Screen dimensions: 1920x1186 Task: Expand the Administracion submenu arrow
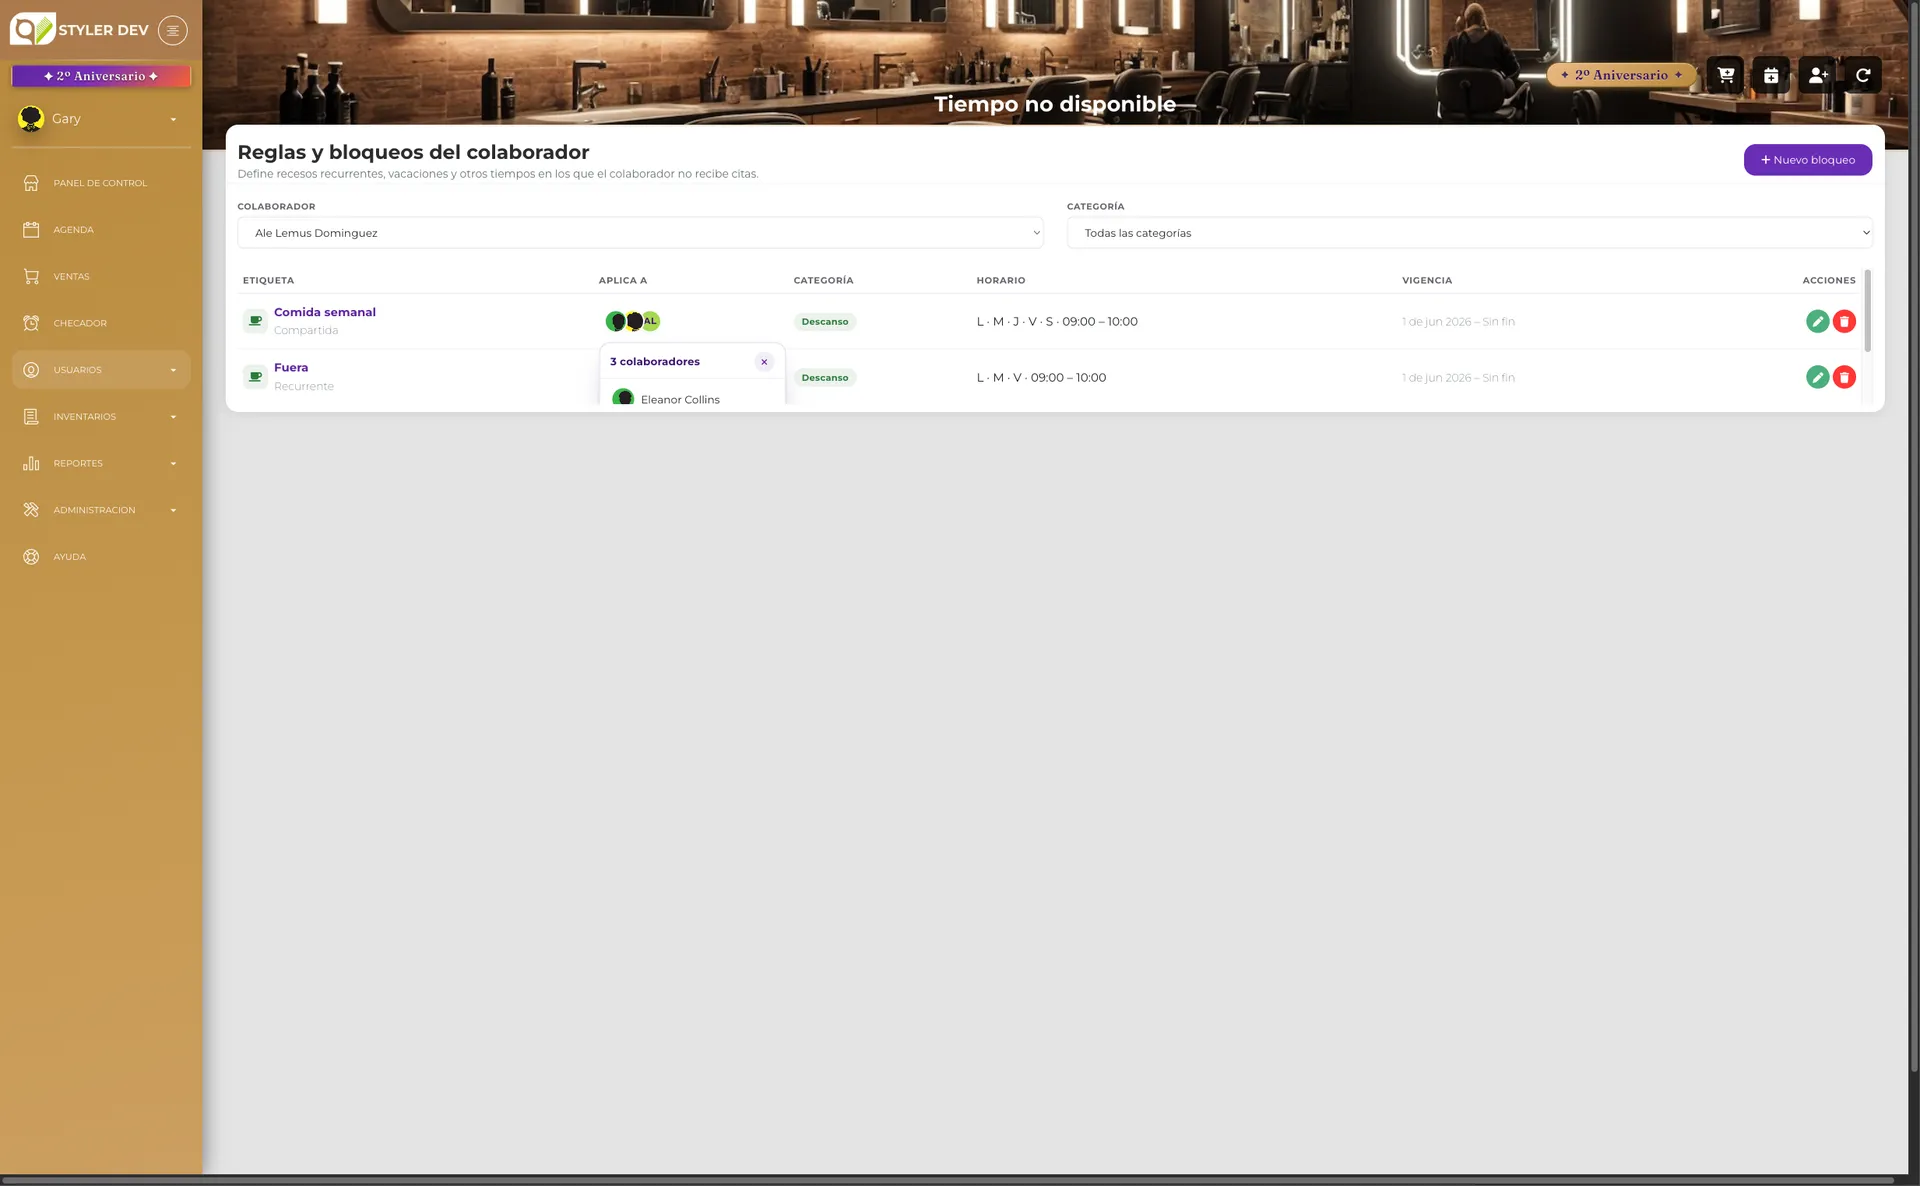(x=173, y=511)
